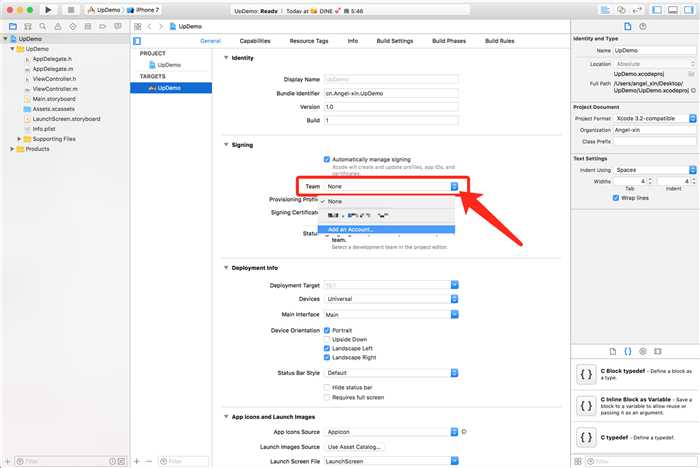Open the Symbol navigator
The height and width of the screenshot is (468, 700).
[x=28, y=27]
